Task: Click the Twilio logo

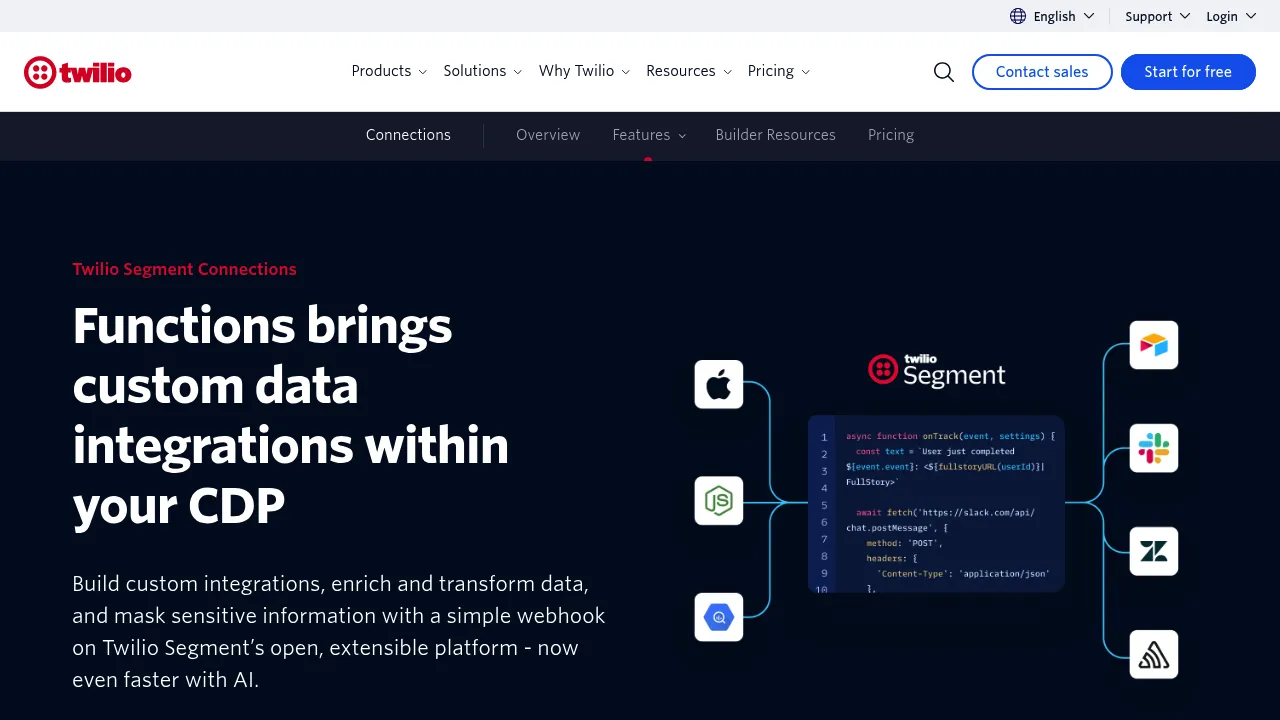Action: [78, 72]
